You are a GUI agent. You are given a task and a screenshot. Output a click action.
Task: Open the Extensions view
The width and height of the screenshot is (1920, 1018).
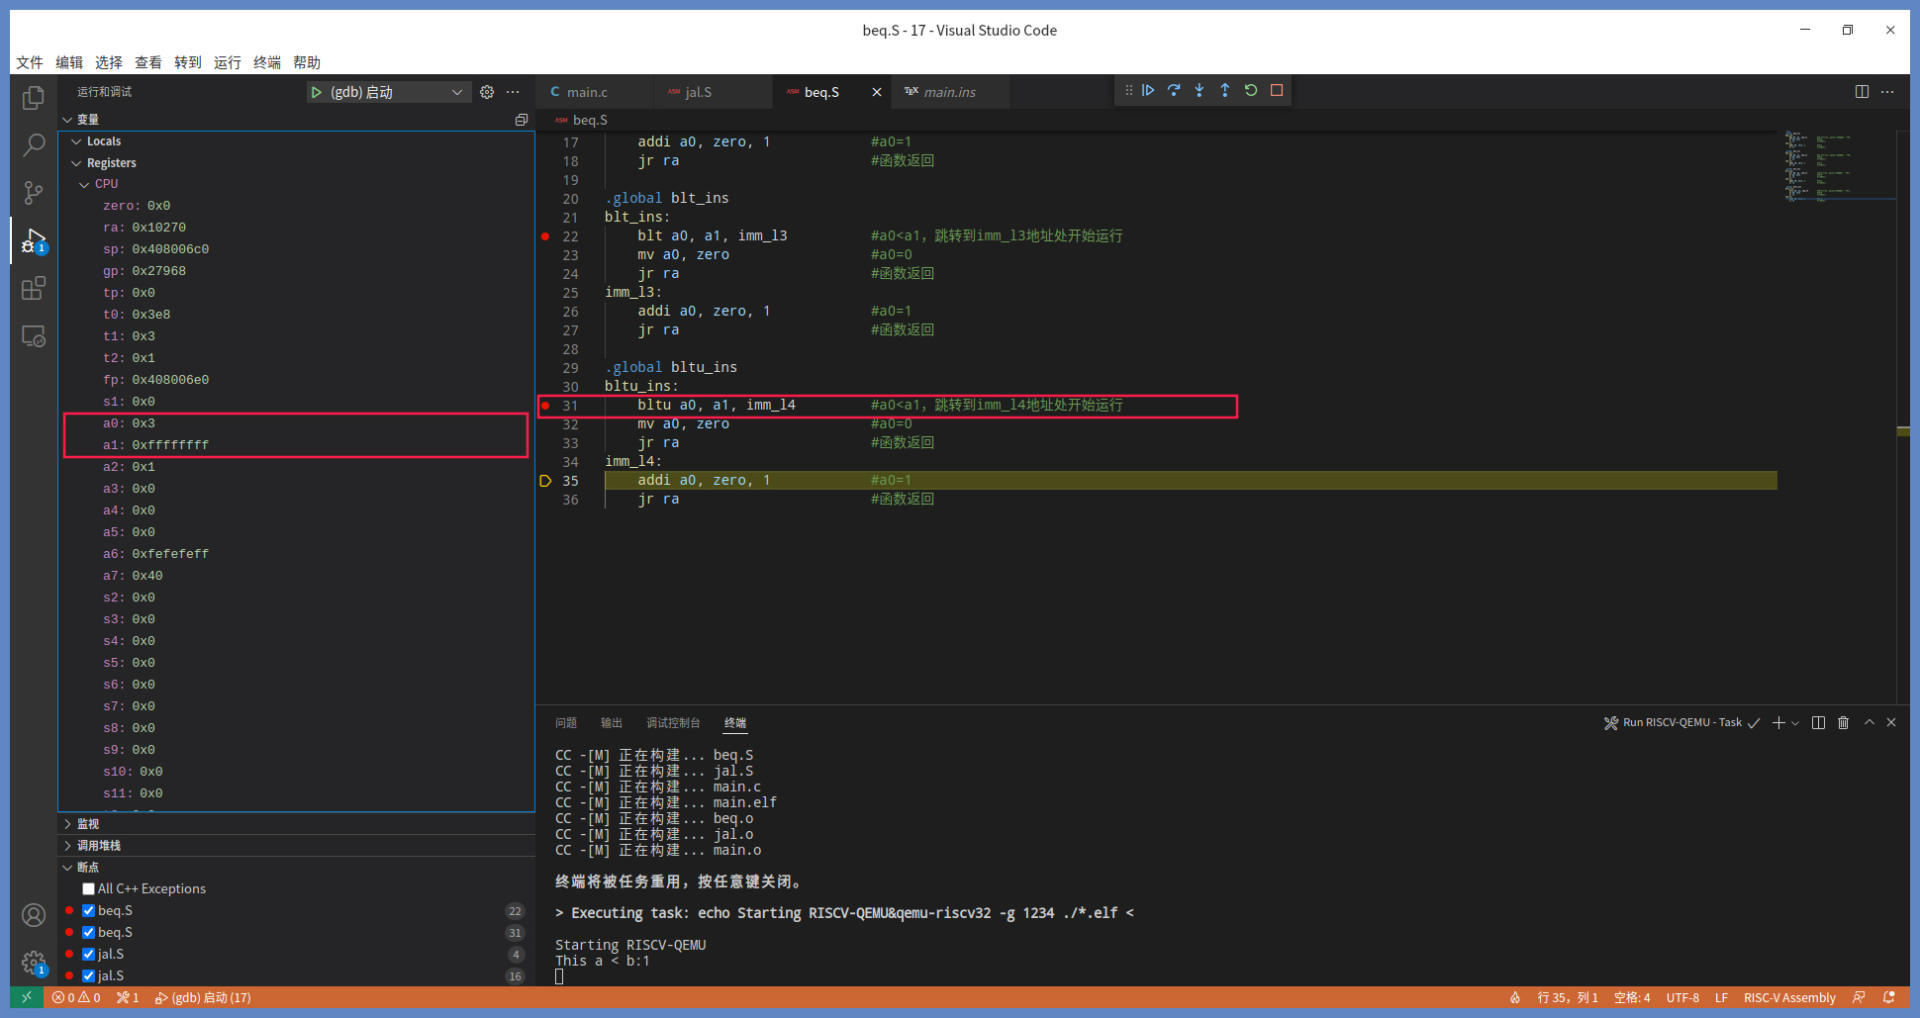click(x=33, y=289)
